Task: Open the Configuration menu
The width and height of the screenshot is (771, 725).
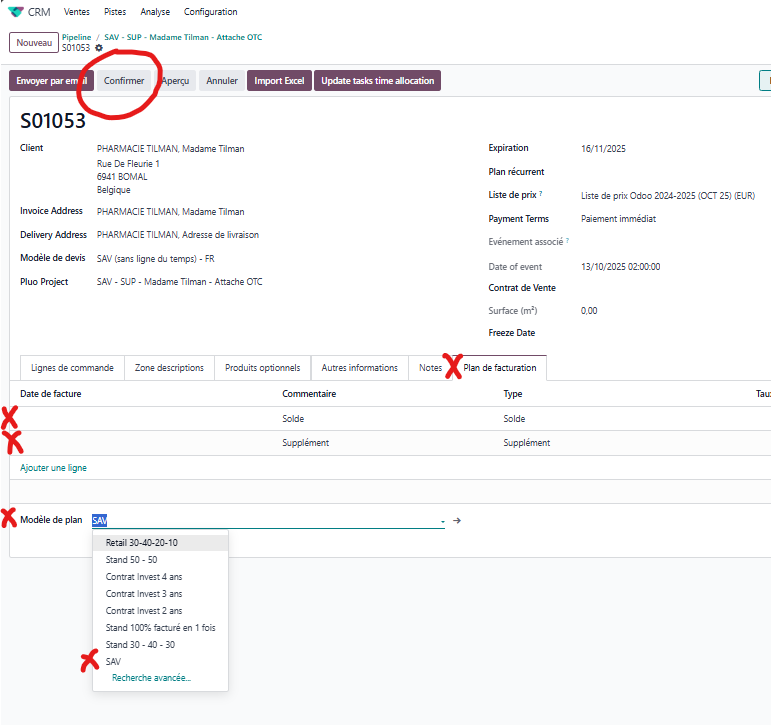Action: click(210, 12)
